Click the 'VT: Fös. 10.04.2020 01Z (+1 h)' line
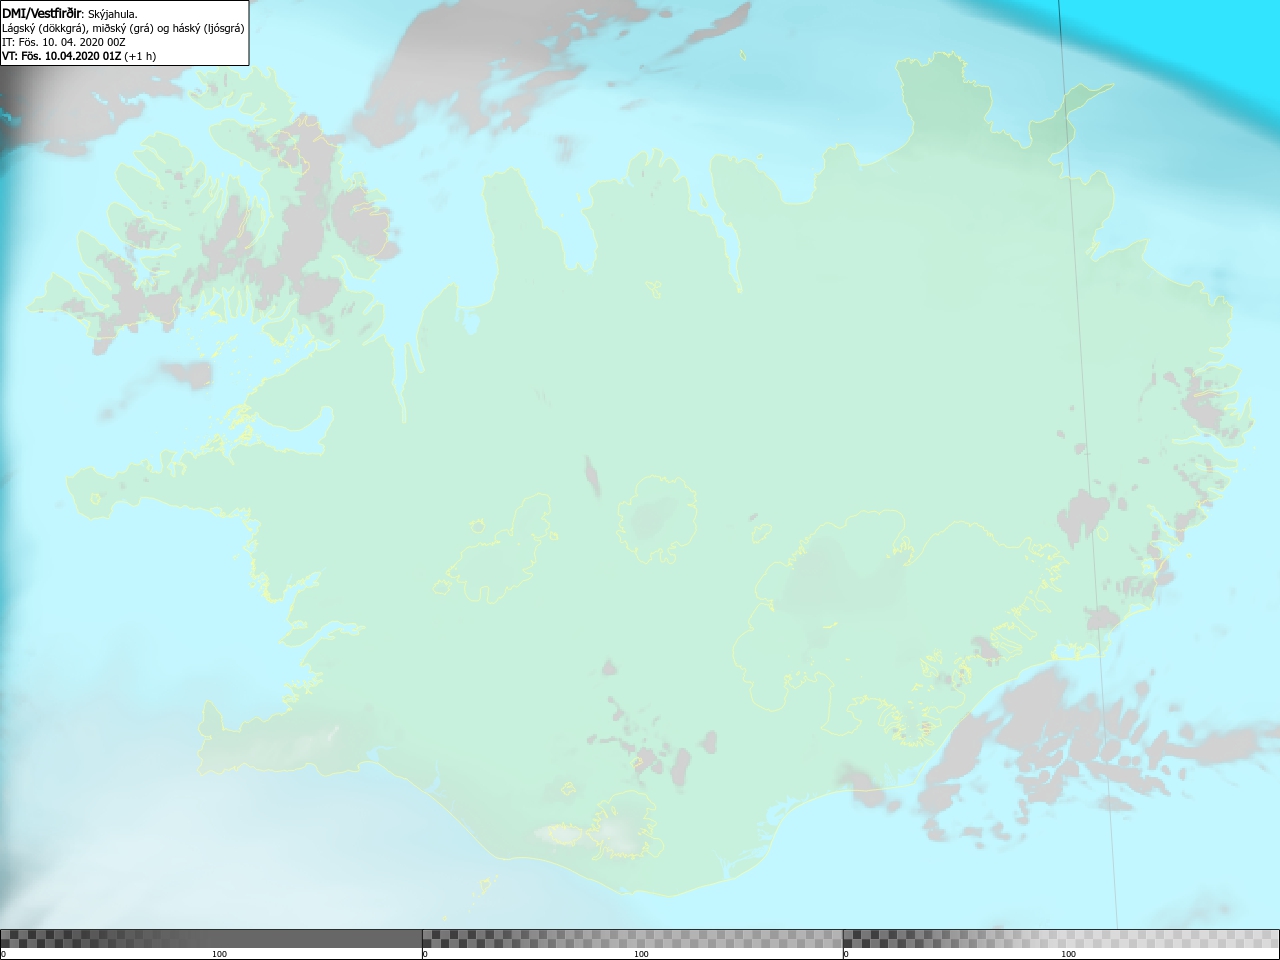 click(79, 56)
